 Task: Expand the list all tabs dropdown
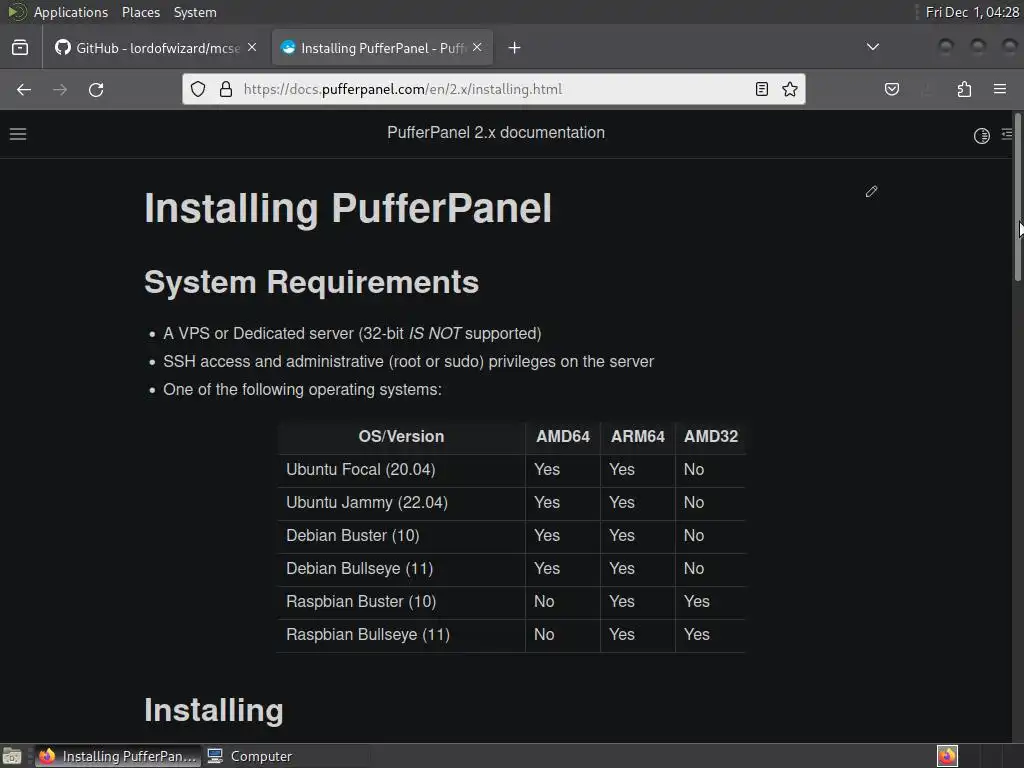point(872,47)
